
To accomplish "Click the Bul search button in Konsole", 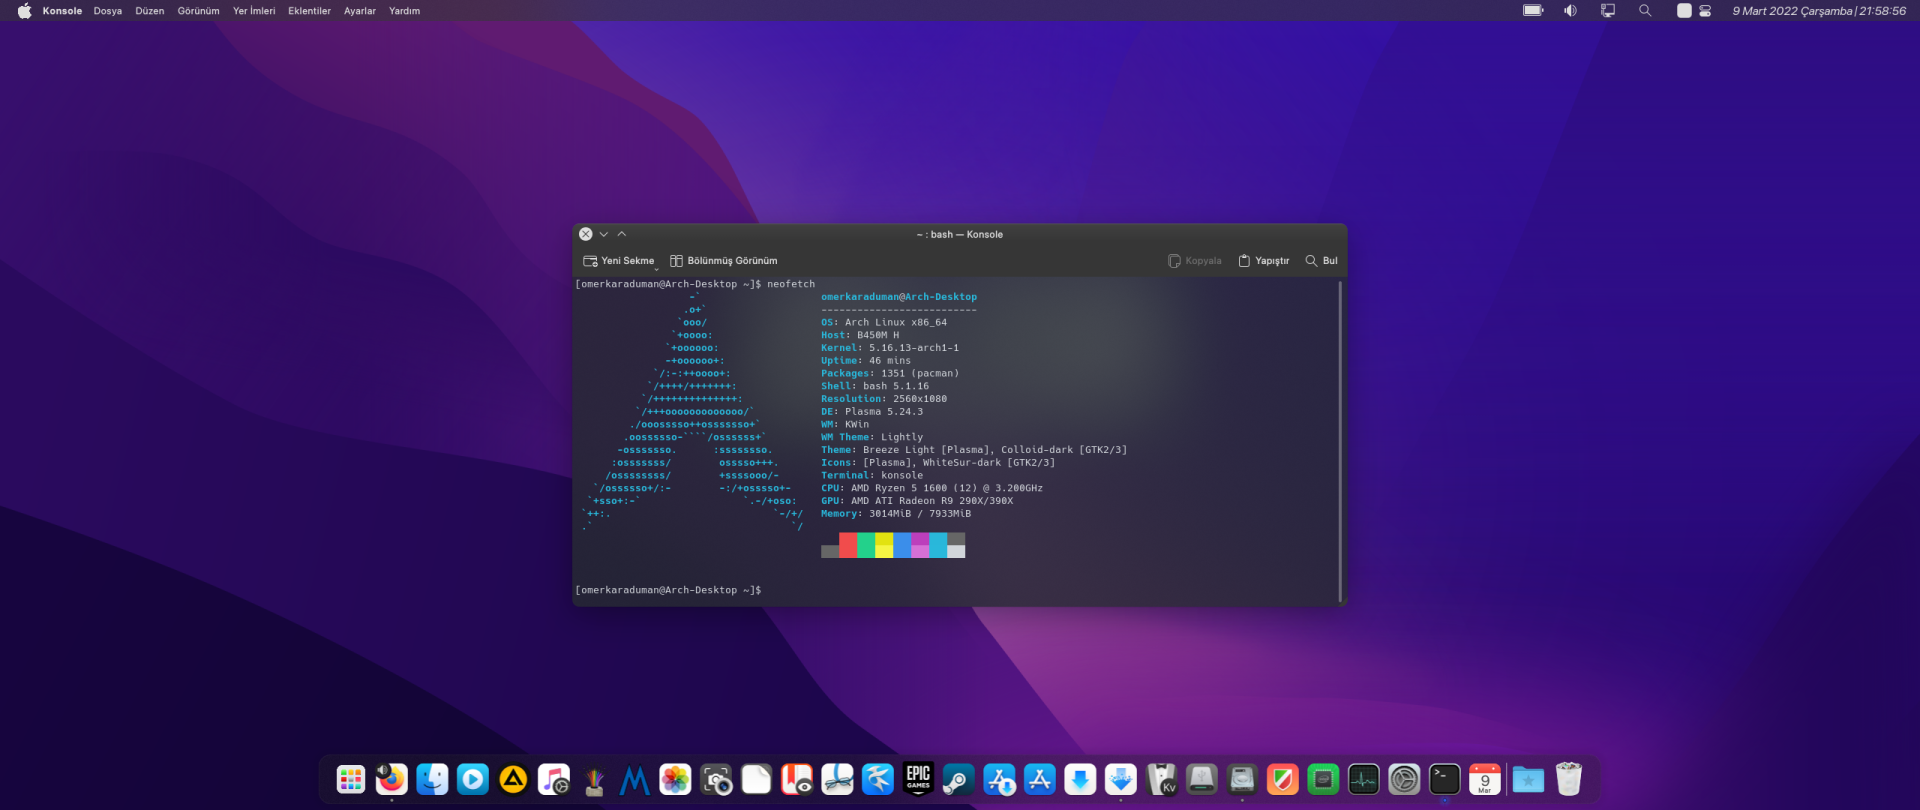I will pos(1321,261).
